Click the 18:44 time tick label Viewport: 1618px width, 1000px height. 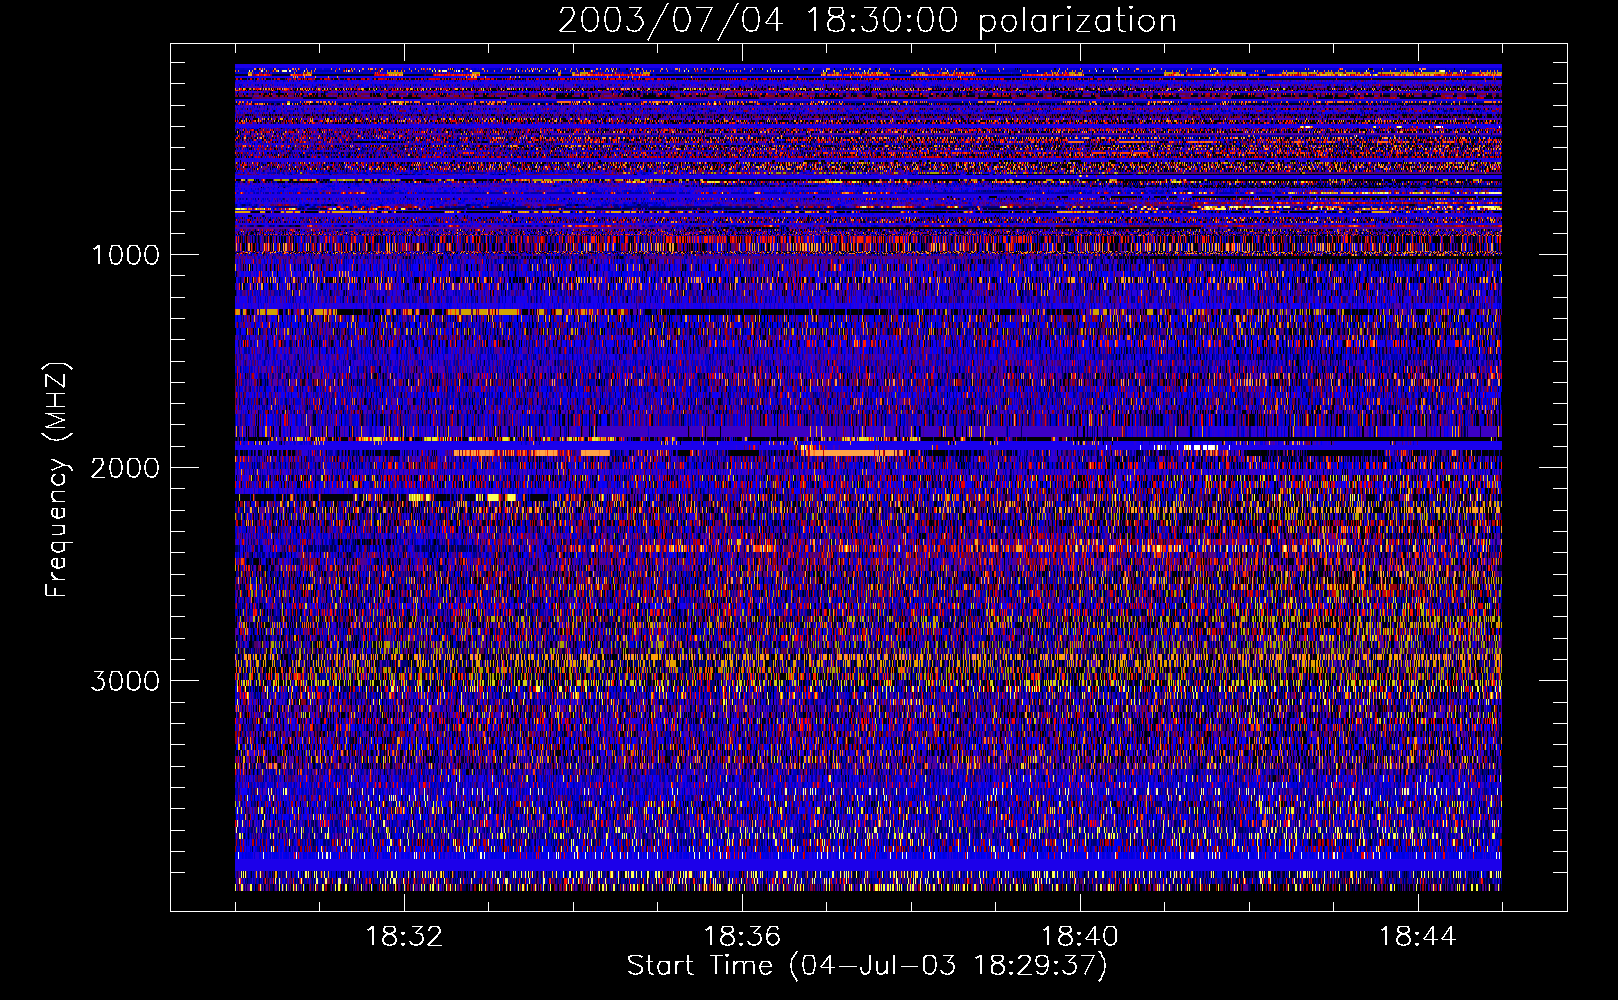tap(1418, 937)
